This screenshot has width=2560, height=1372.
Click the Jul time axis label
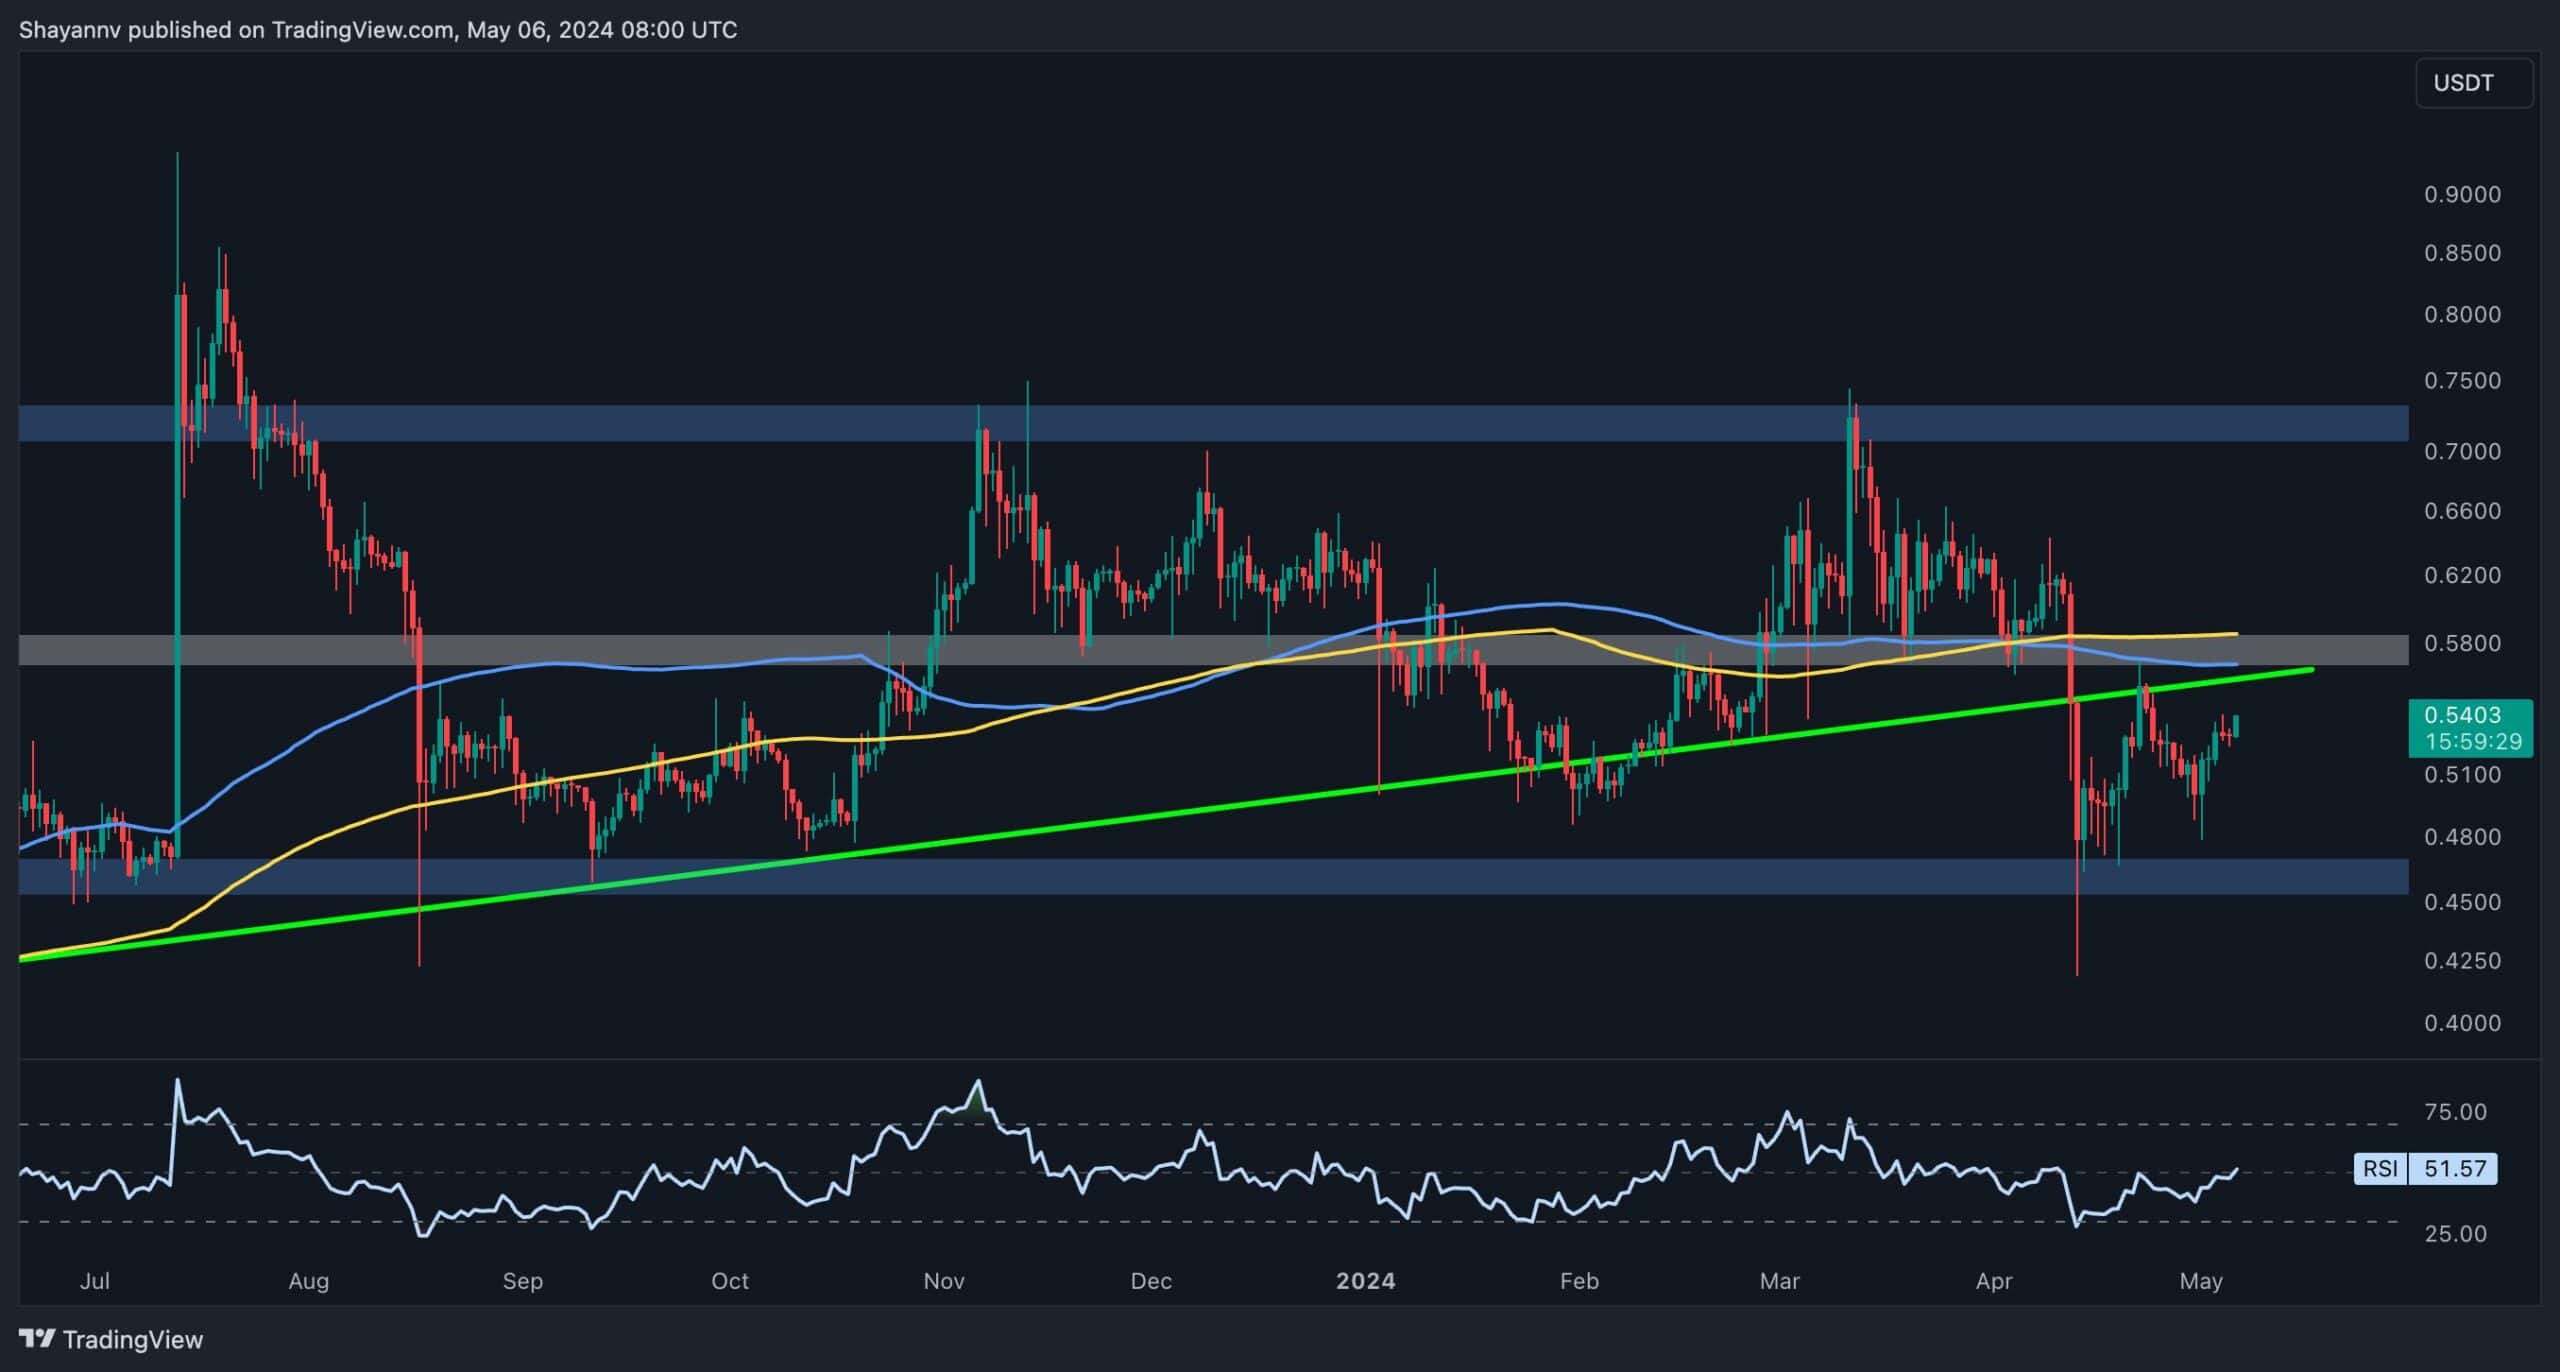(x=94, y=1281)
